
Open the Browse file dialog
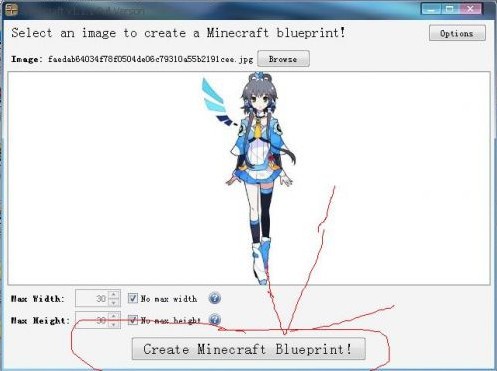click(x=283, y=59)
